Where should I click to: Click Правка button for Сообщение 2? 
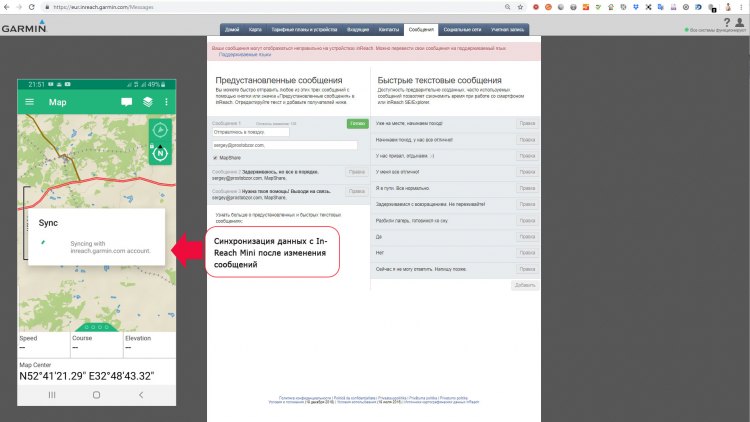pos(357,172)
